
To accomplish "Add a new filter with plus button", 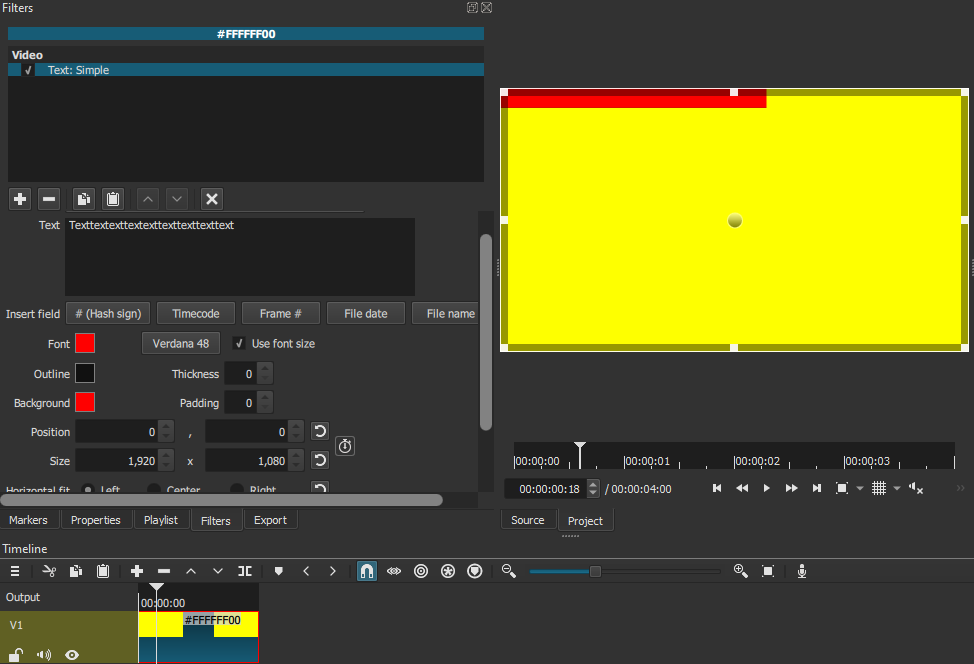I will [20, 199].
